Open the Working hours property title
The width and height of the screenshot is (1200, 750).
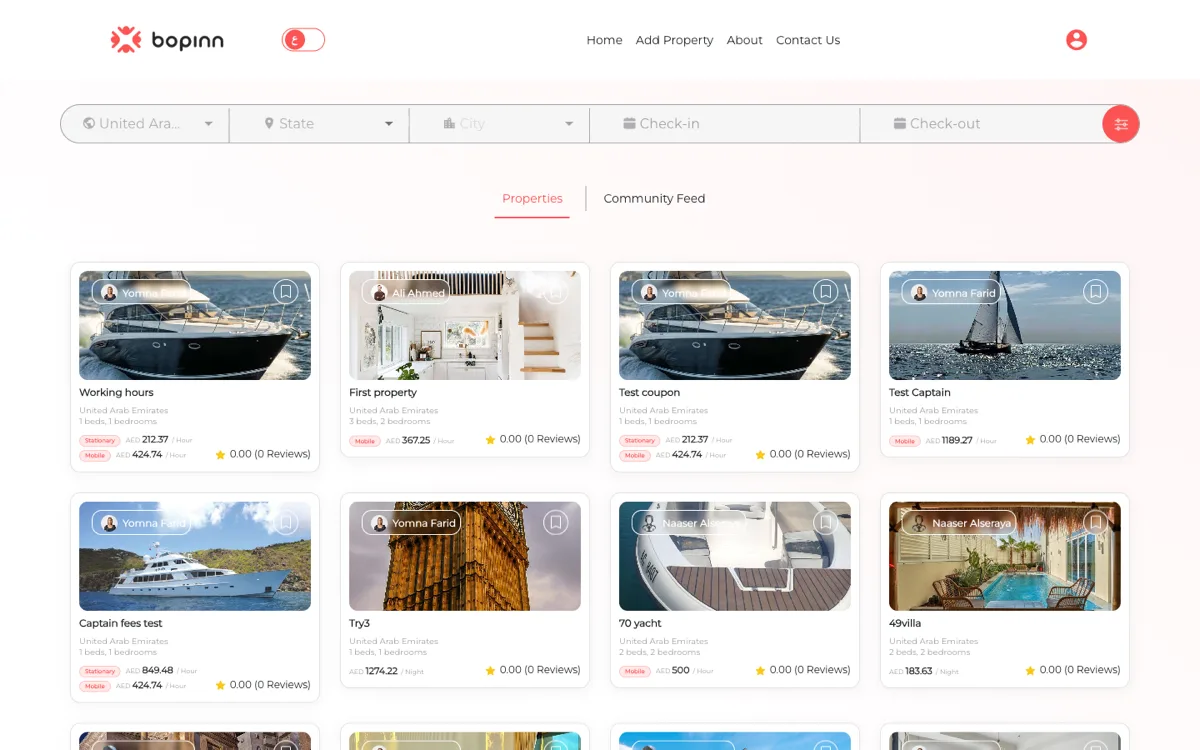pyautogui.click(x=116, y=393)
